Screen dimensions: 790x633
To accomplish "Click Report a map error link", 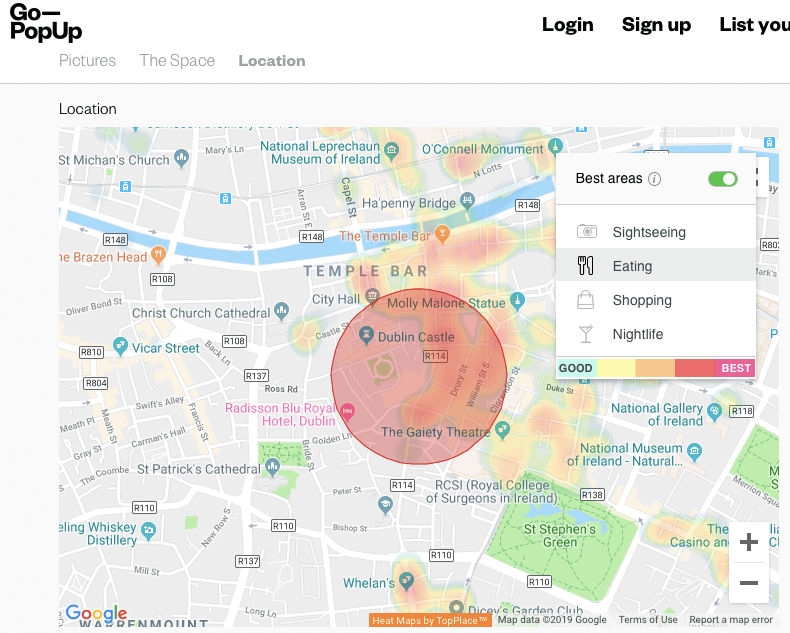I will click(x=731, y=619).
